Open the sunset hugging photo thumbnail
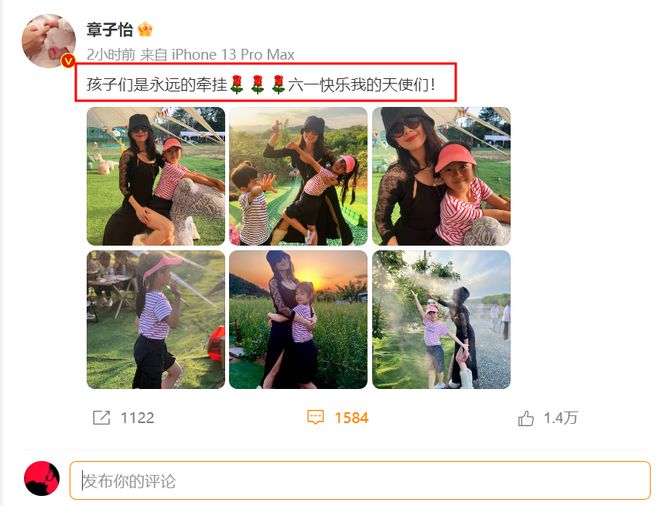This screenshot has height=506, width=660. point(298,320)
